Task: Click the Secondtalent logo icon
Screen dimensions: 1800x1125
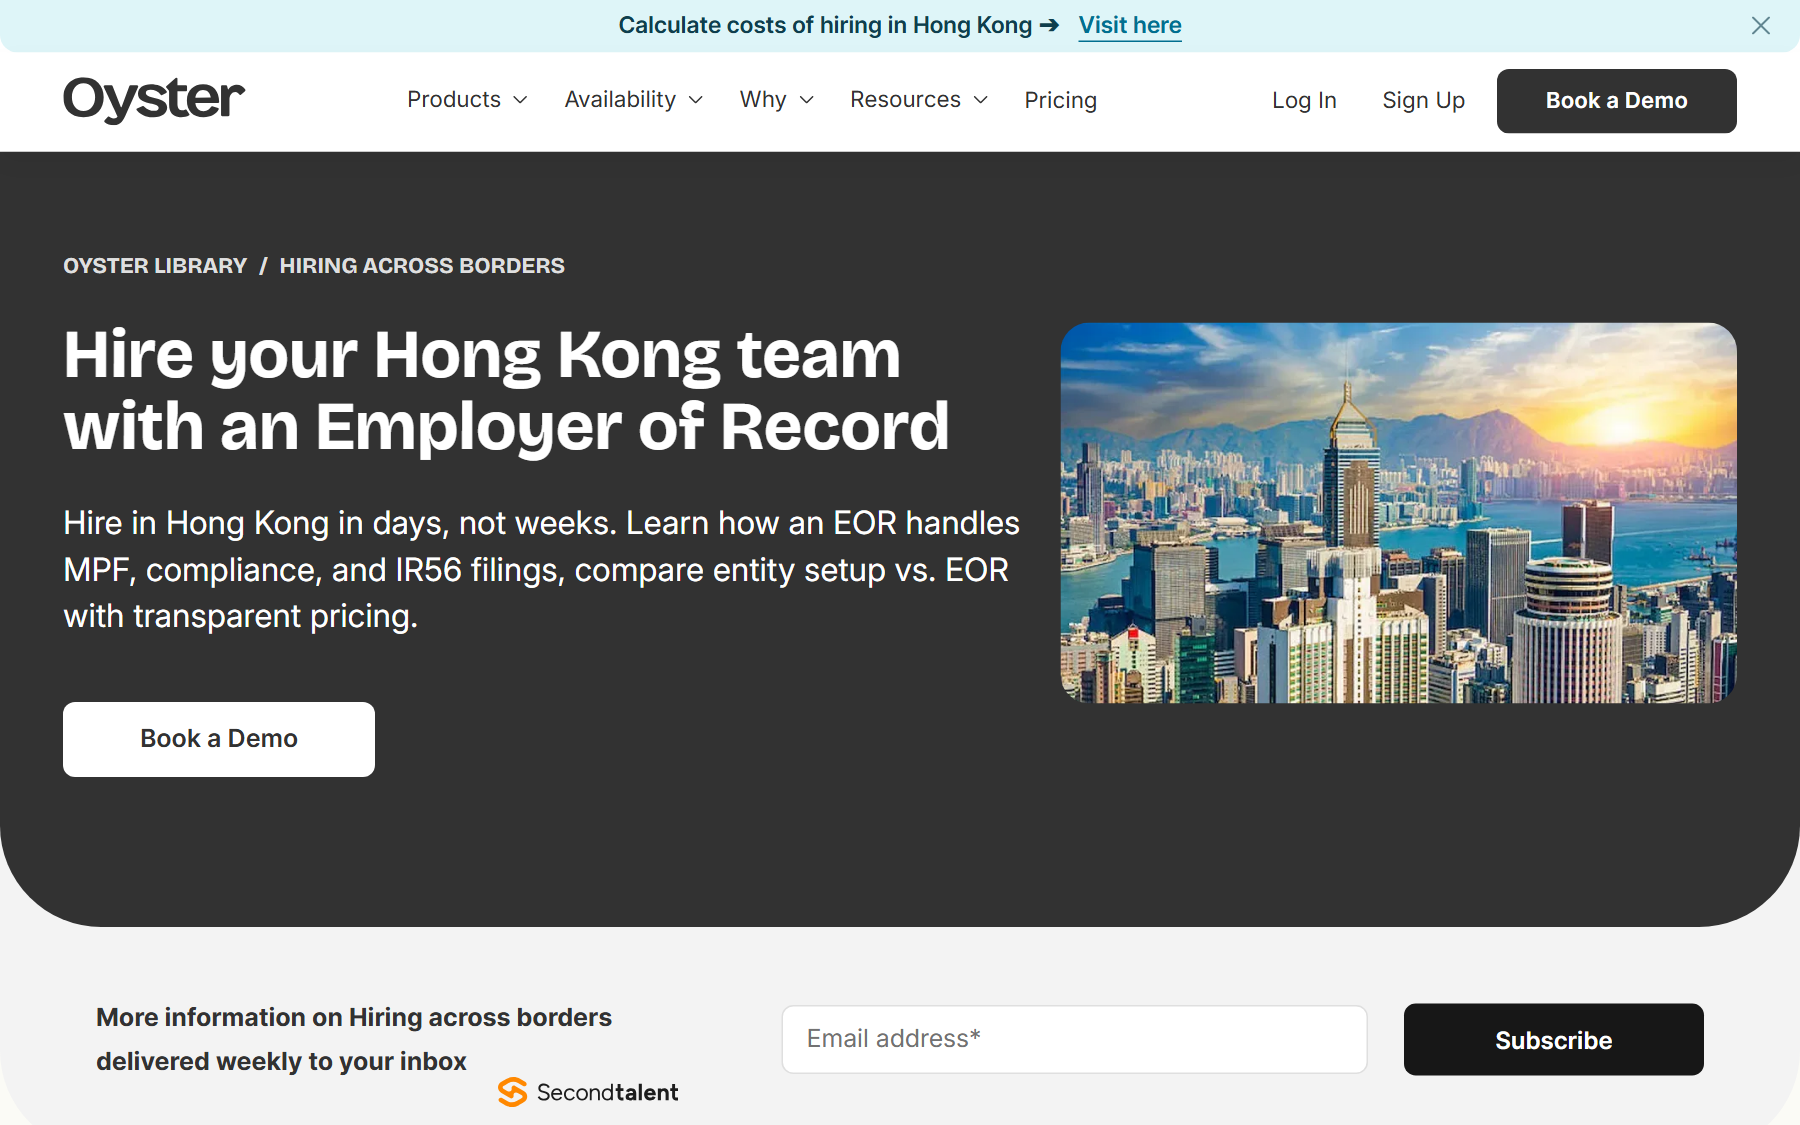Action: (512, 1092)
